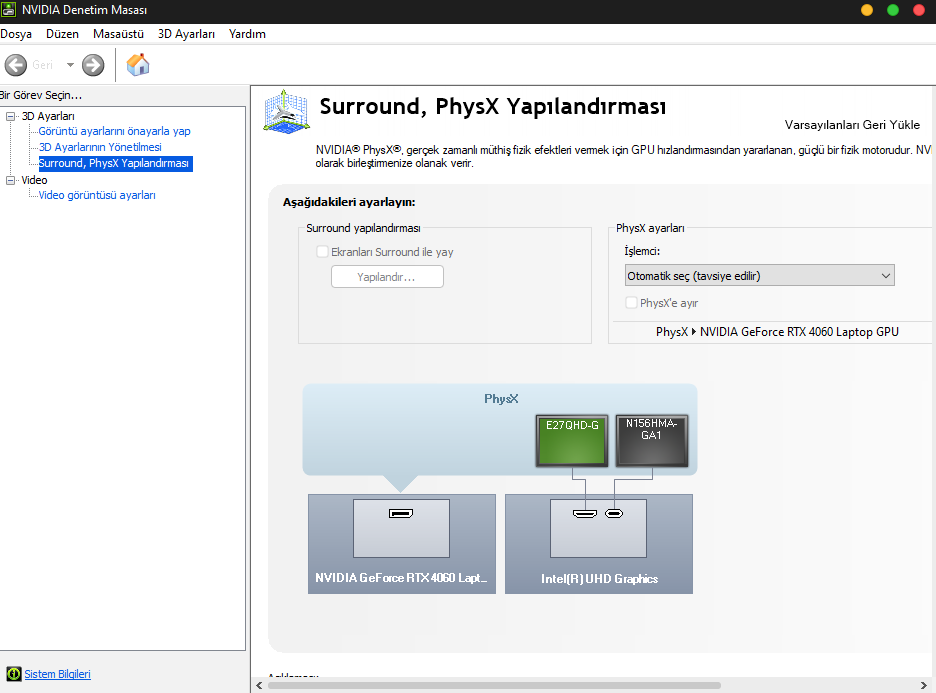Click the green window control button
The height and width of the screenshot is (693, 936).
[x=893, y=10]
